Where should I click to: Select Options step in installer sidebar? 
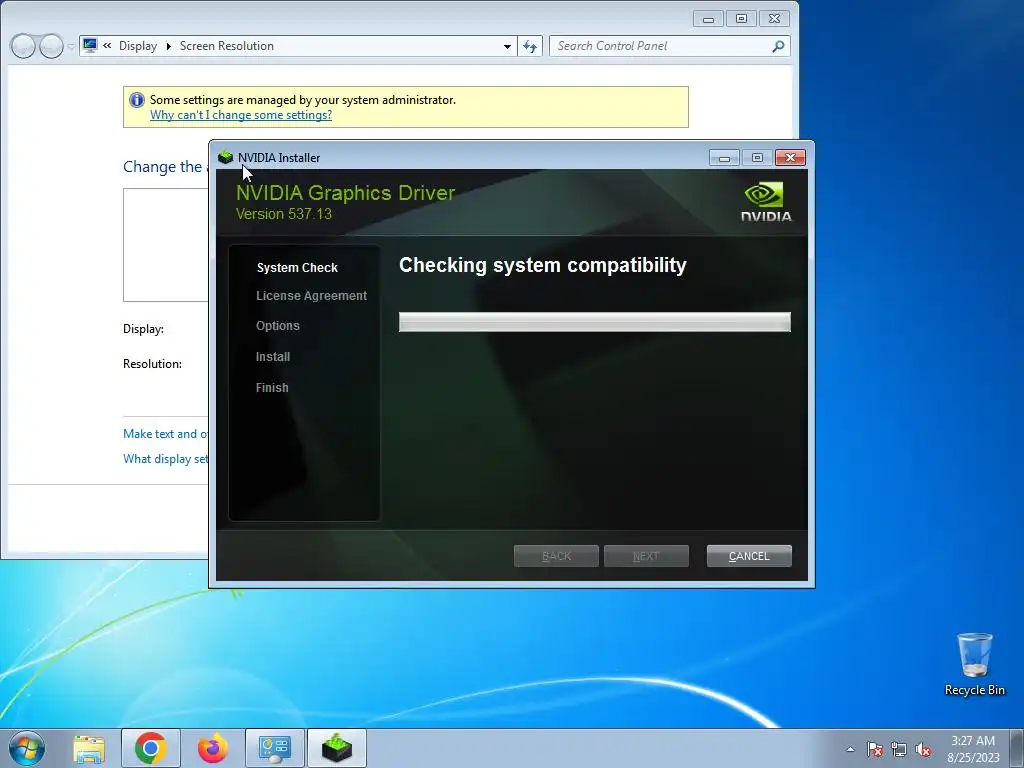click(x=278, y=326)
